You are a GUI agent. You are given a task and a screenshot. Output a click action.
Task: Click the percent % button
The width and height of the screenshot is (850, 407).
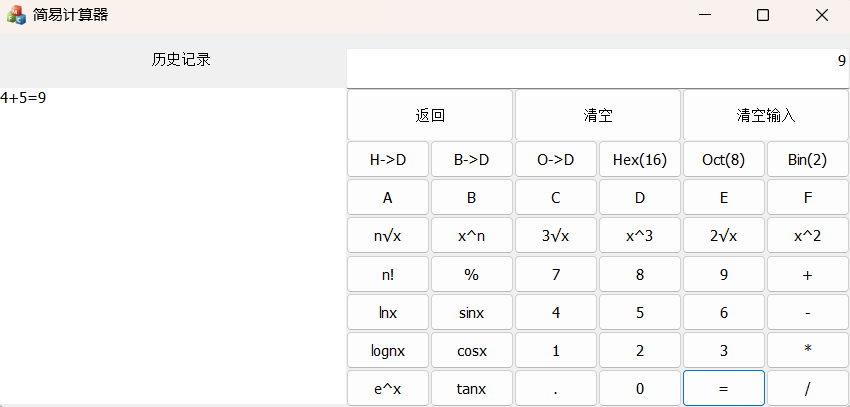click(x=472, y=274)
